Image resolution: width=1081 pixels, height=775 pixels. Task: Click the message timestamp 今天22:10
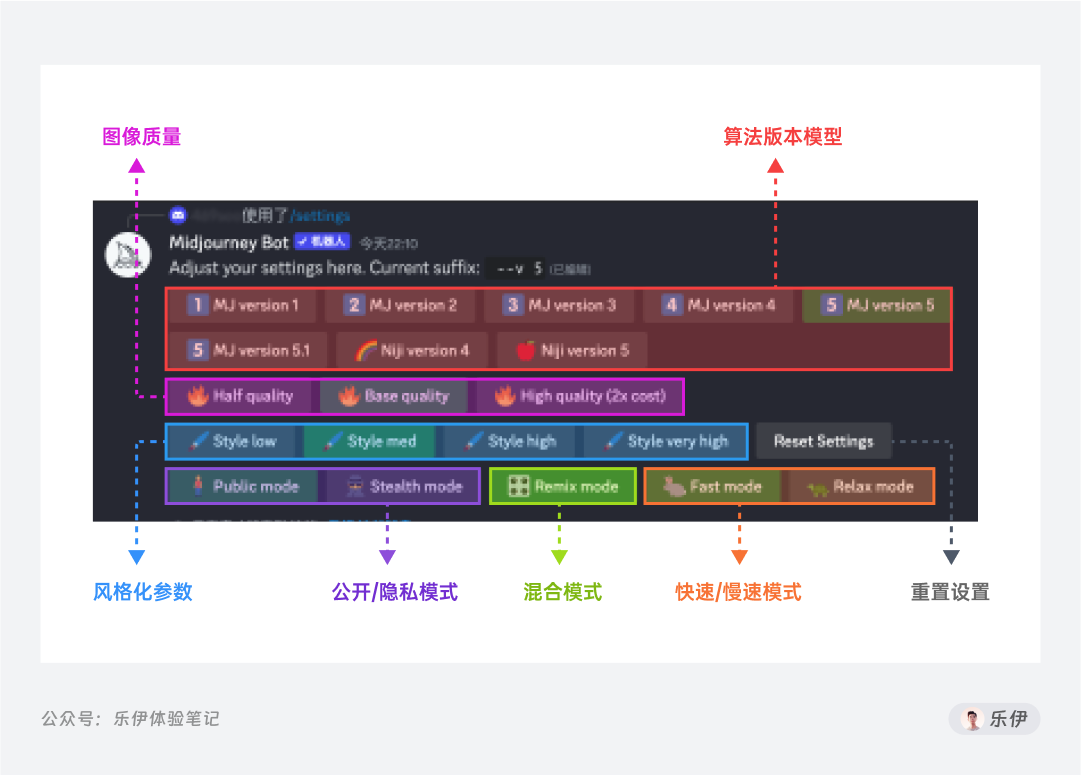(x=390, y=243)
